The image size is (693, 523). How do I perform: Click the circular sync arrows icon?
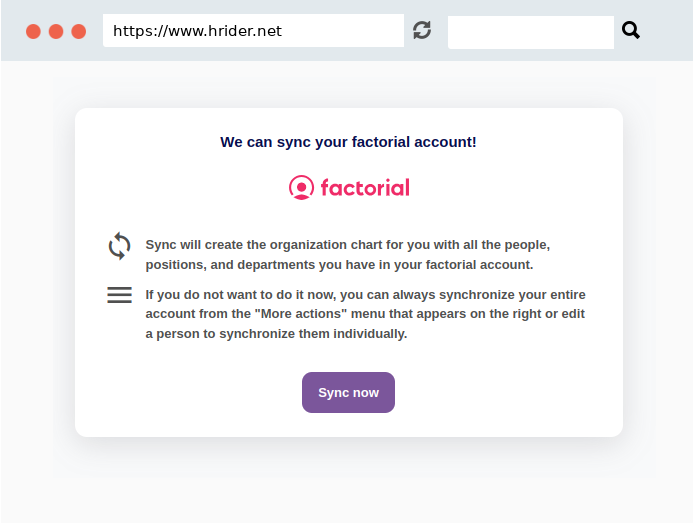pos(119,246)
